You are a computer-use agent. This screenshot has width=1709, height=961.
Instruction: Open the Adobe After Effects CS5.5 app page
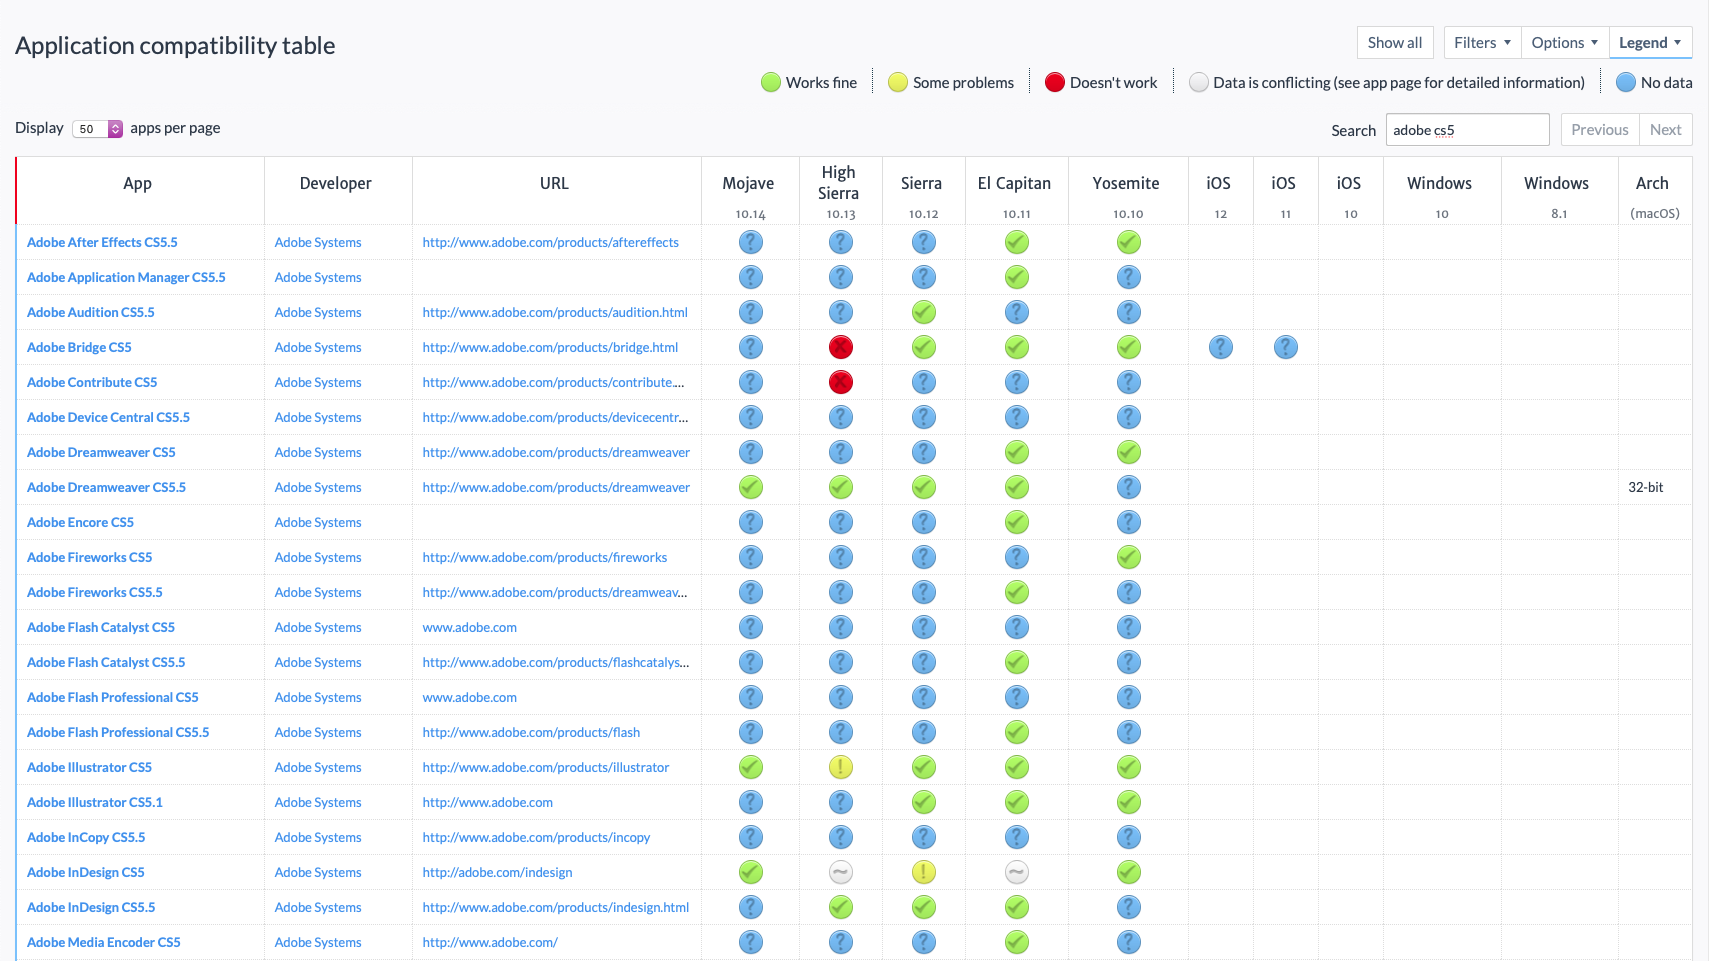click(102, 242)
